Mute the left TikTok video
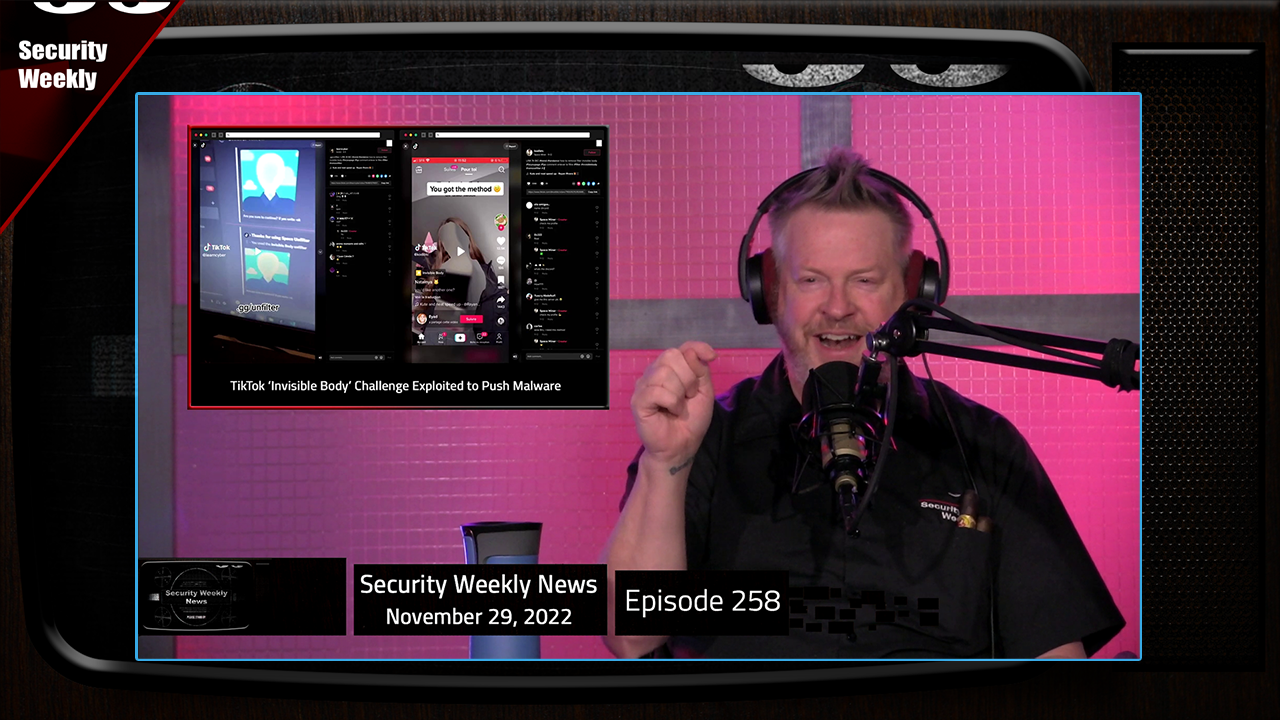The width and height of the screenshot is (1280, 720). click(320, 357)
